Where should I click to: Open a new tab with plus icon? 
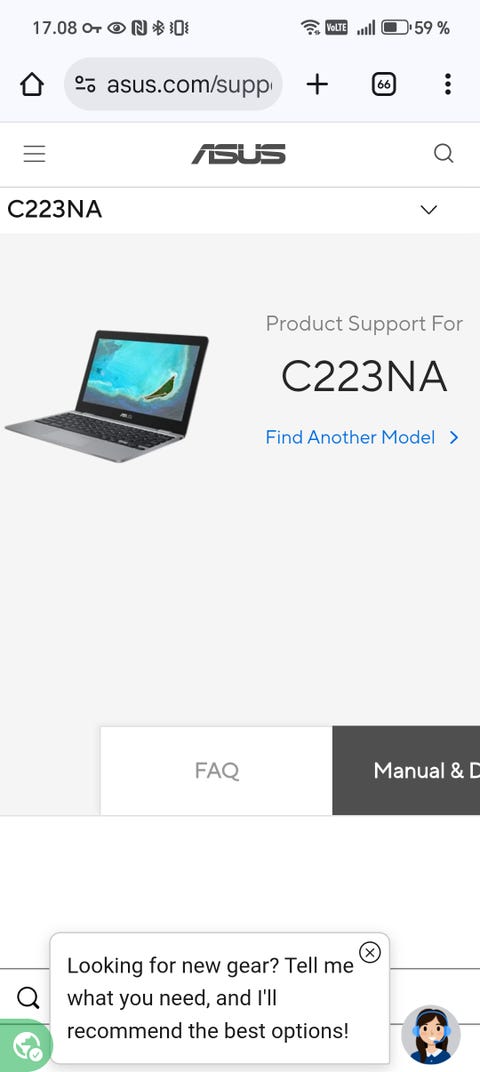[x=317, y=84]
